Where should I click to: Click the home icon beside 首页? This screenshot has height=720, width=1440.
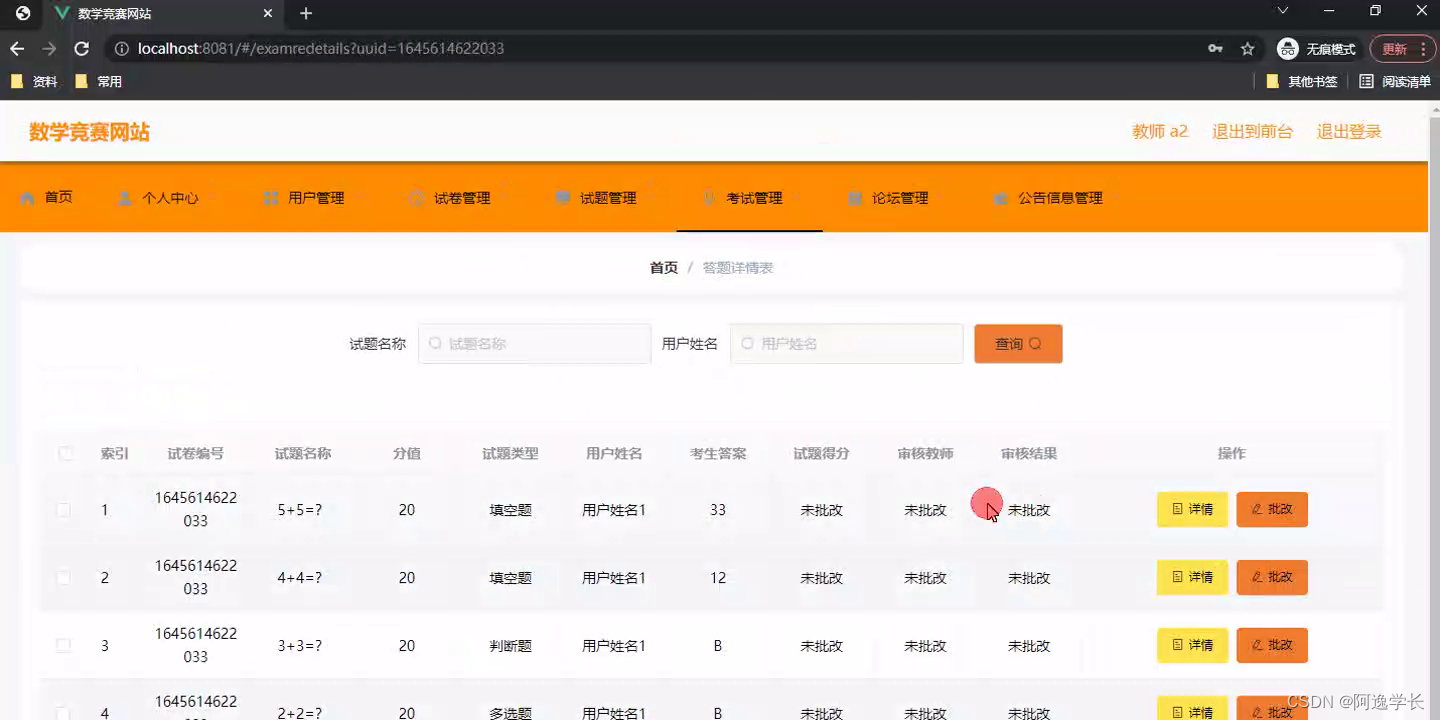(27, 198)
